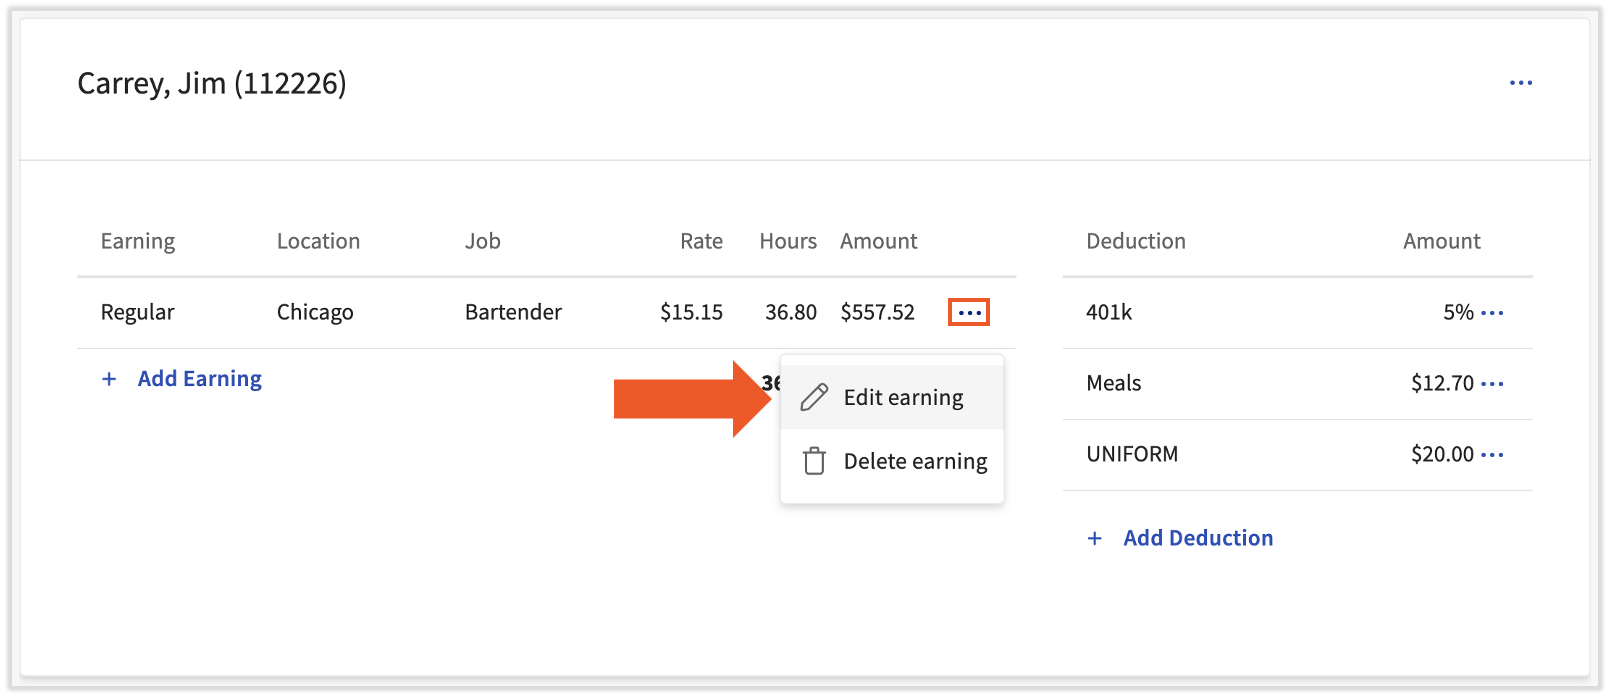
Task: Click the Add Deduction link
Action: click(x=1198, y=538)
